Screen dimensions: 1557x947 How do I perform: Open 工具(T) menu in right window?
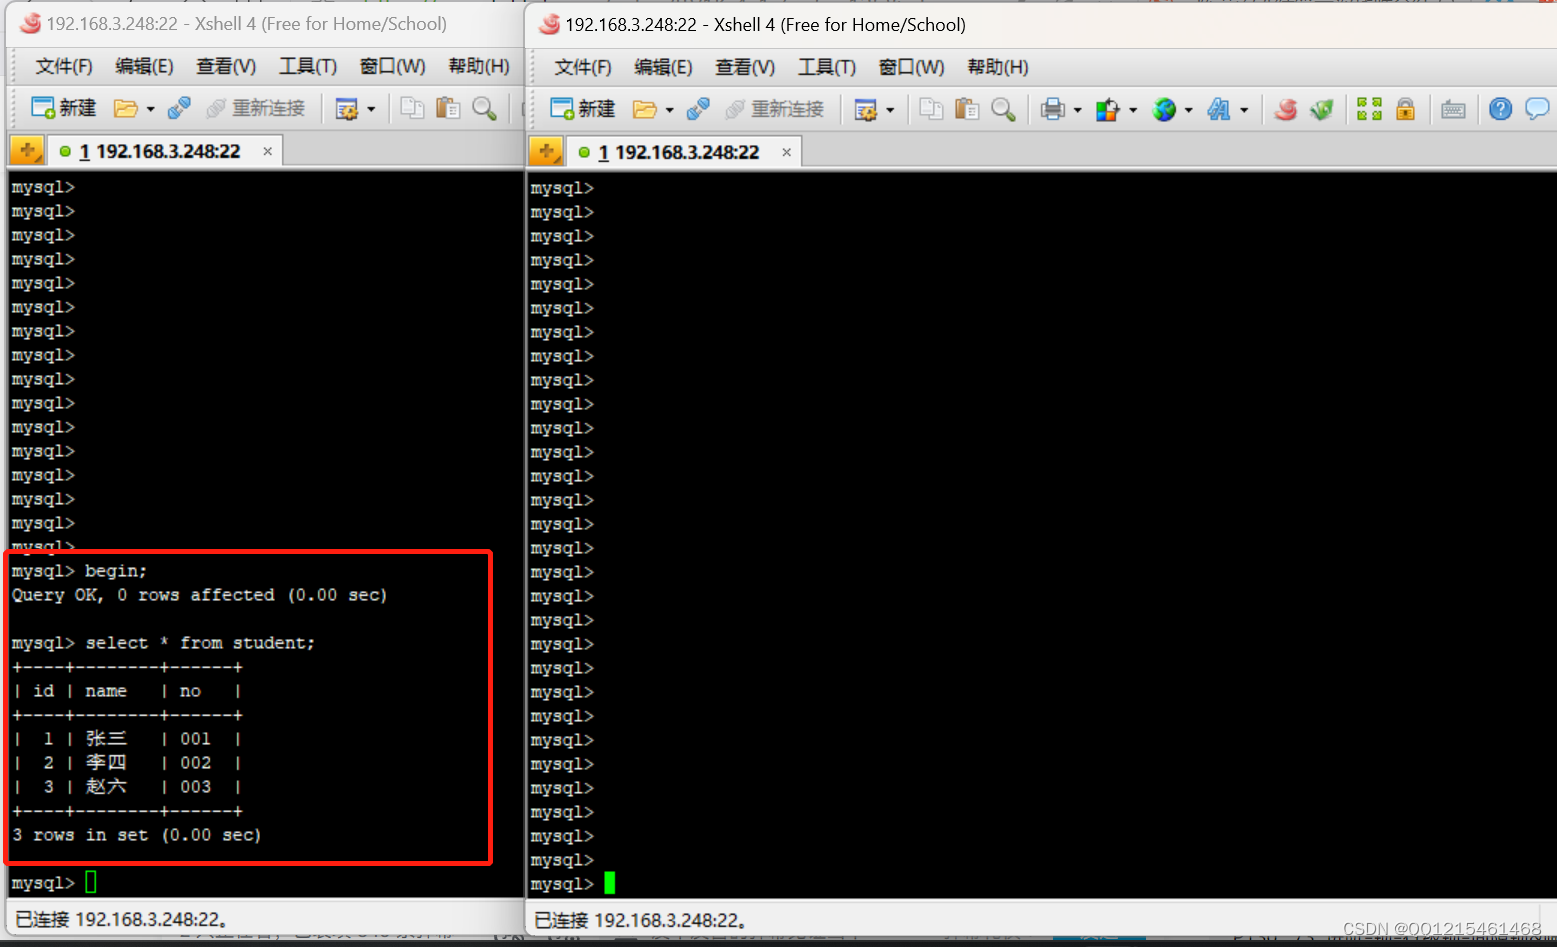point(827,67)
